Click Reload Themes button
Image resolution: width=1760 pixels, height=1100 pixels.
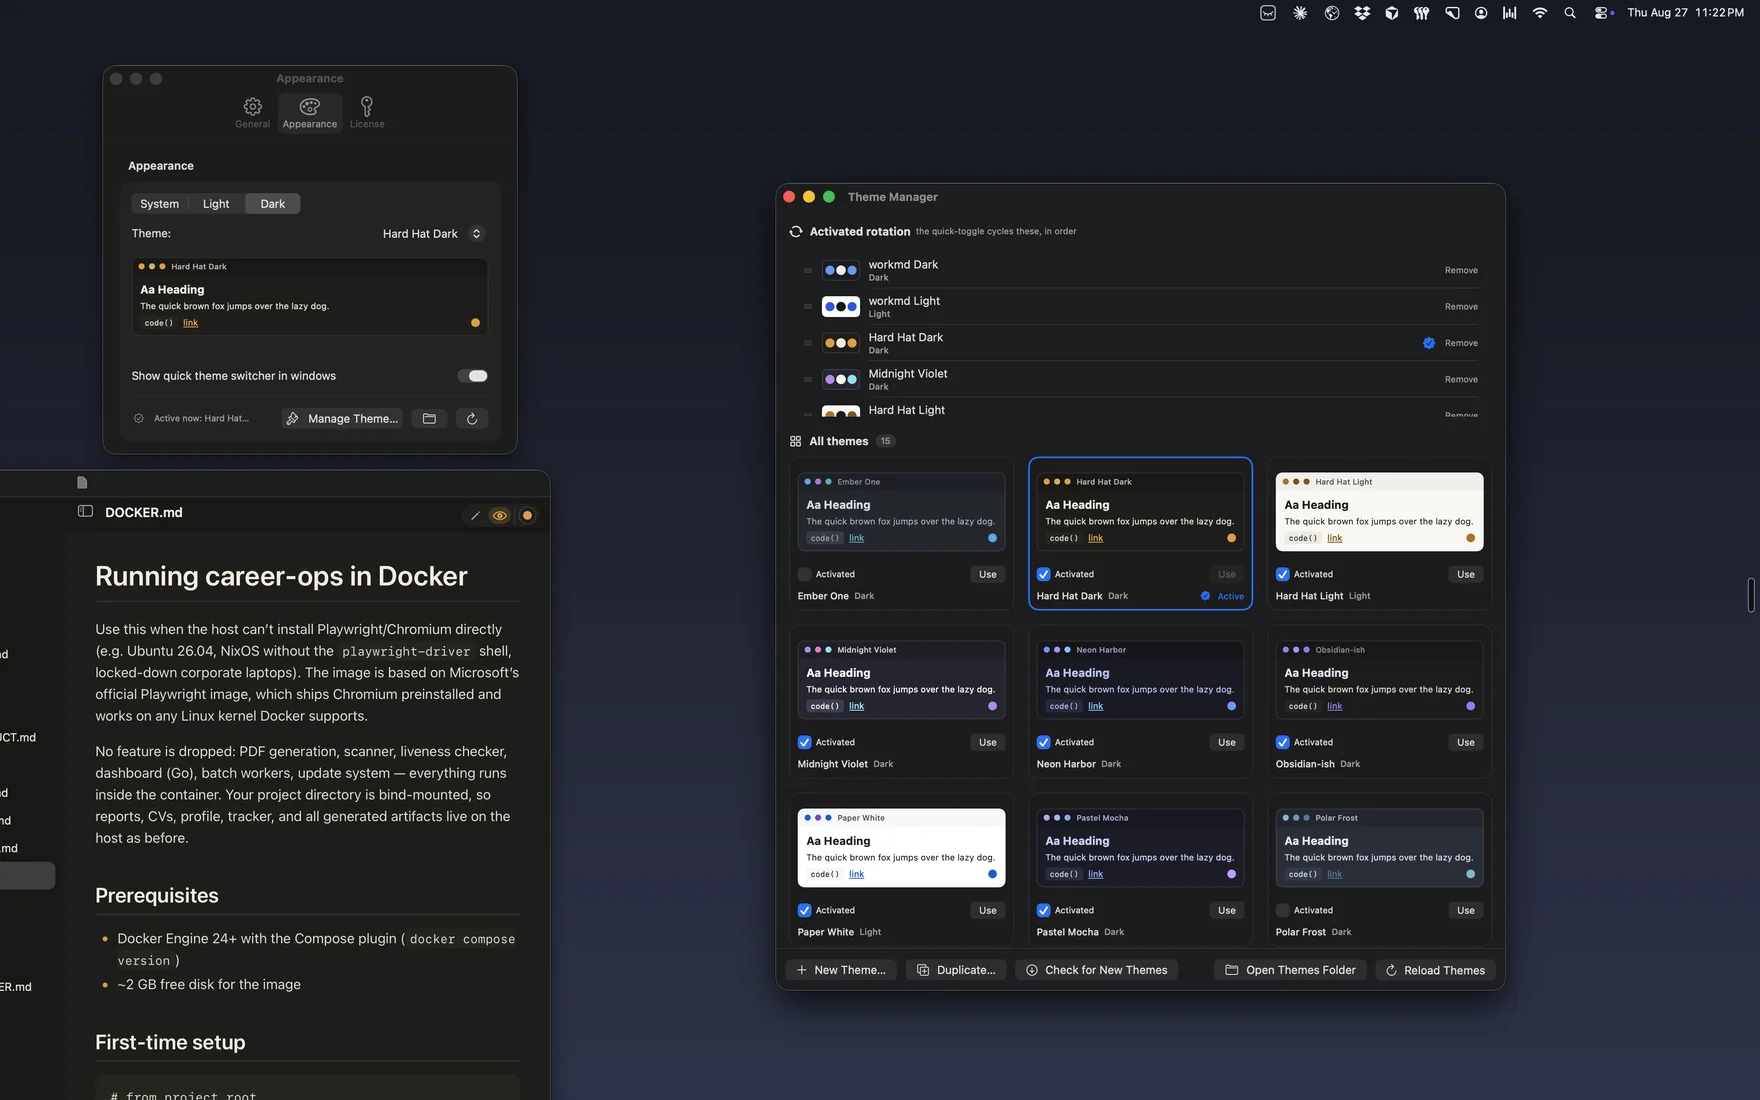pyautogui.click(x=1435, y=970)
